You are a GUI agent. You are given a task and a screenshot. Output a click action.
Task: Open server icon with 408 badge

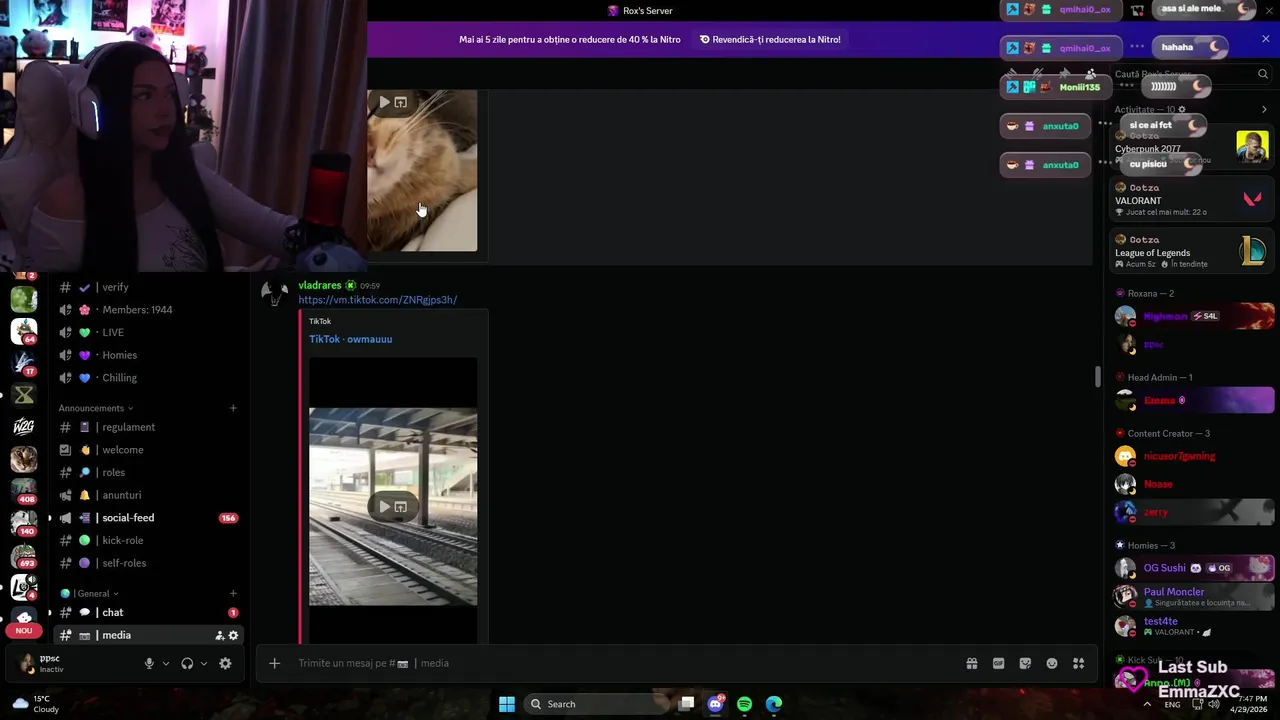pos(24,491)
